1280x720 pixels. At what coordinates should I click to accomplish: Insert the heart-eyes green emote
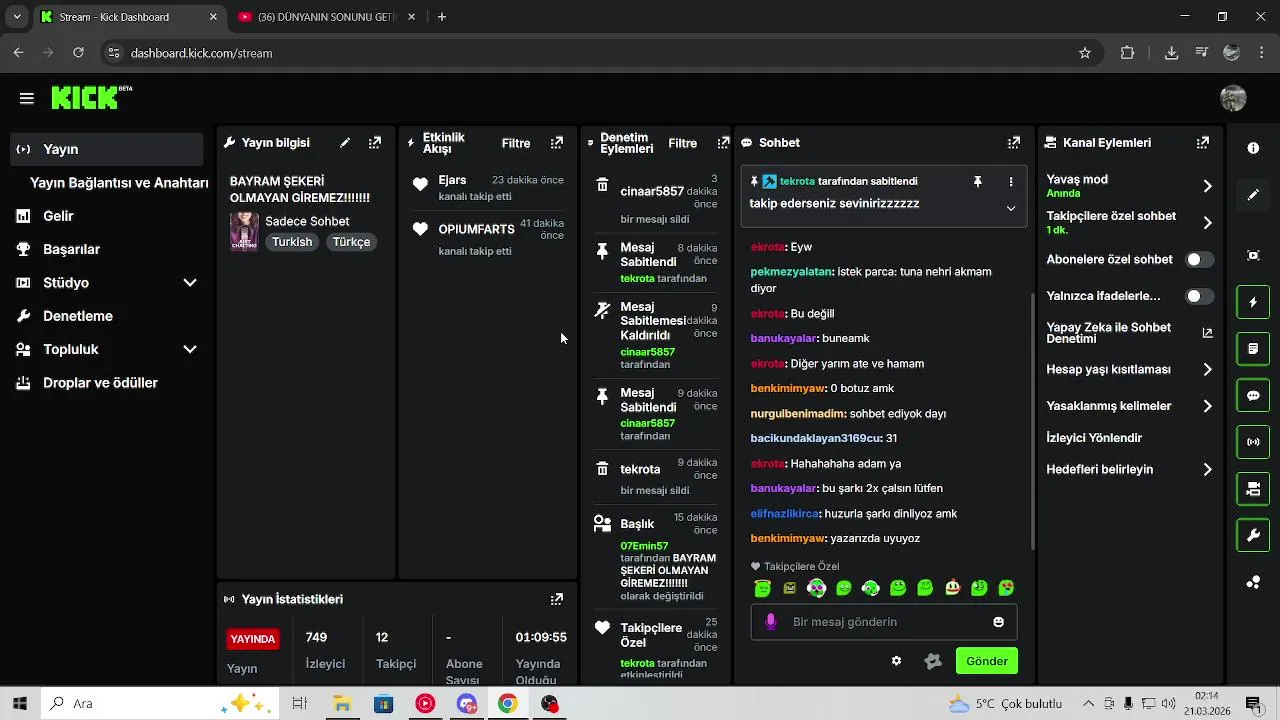(1006, 588)
